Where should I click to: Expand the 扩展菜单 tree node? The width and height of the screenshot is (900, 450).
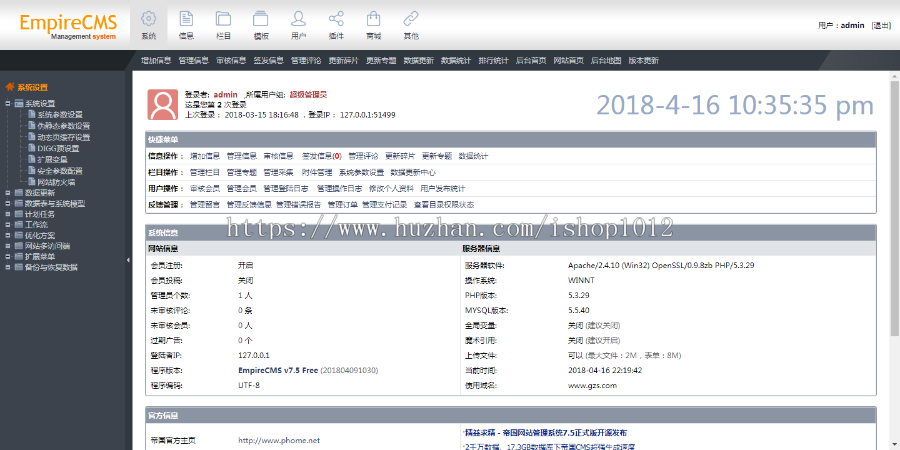[x=8, y=257]
